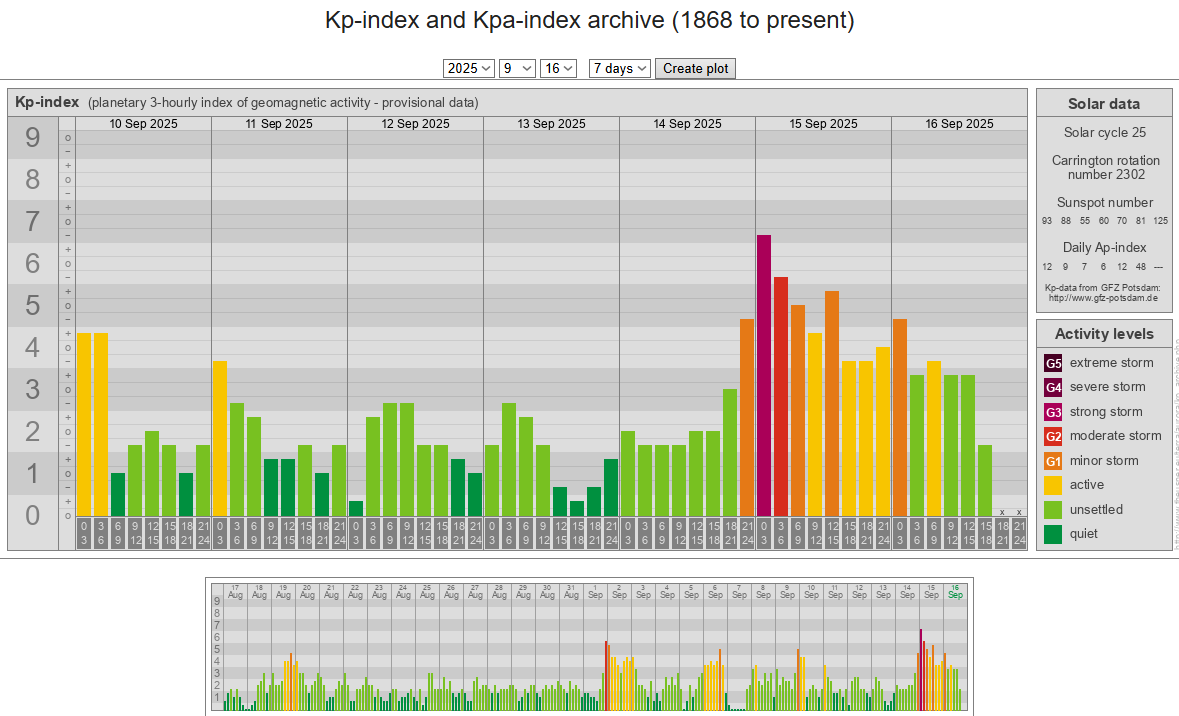The height and width of the screenshot is (716, 1179).
Task: Click the '15 Sep 2025' day header
Action: point(823,123)
